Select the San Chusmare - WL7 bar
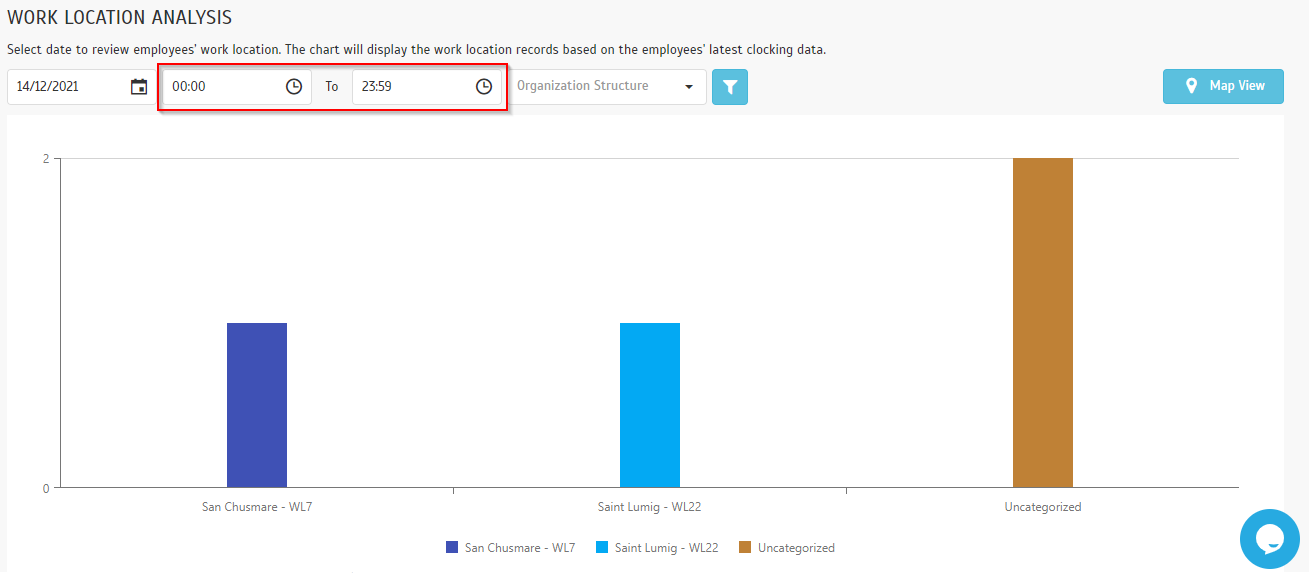This screenshot has height=573, width=1309. pos(257,405)
